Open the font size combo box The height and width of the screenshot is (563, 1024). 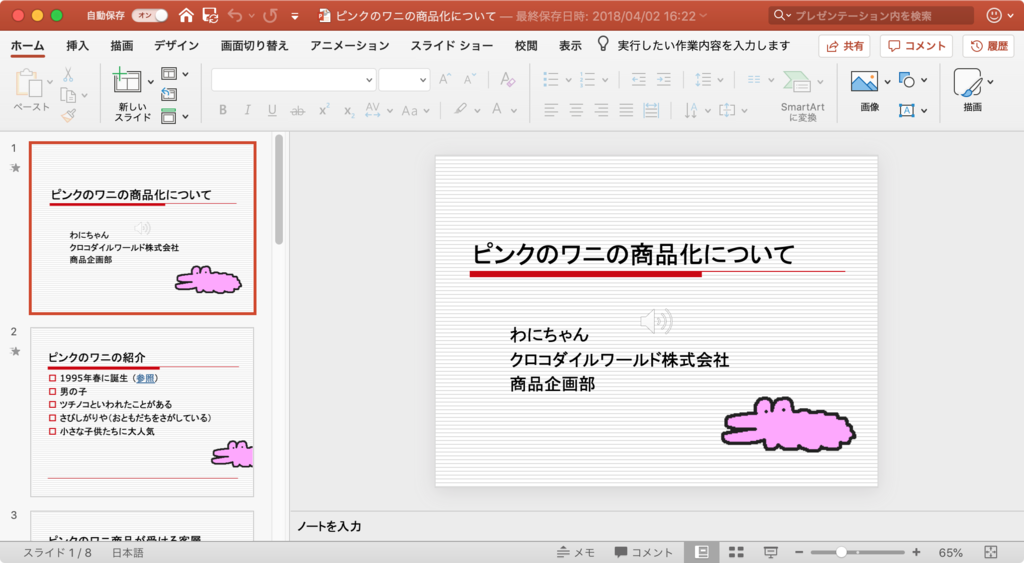[404, 80]
